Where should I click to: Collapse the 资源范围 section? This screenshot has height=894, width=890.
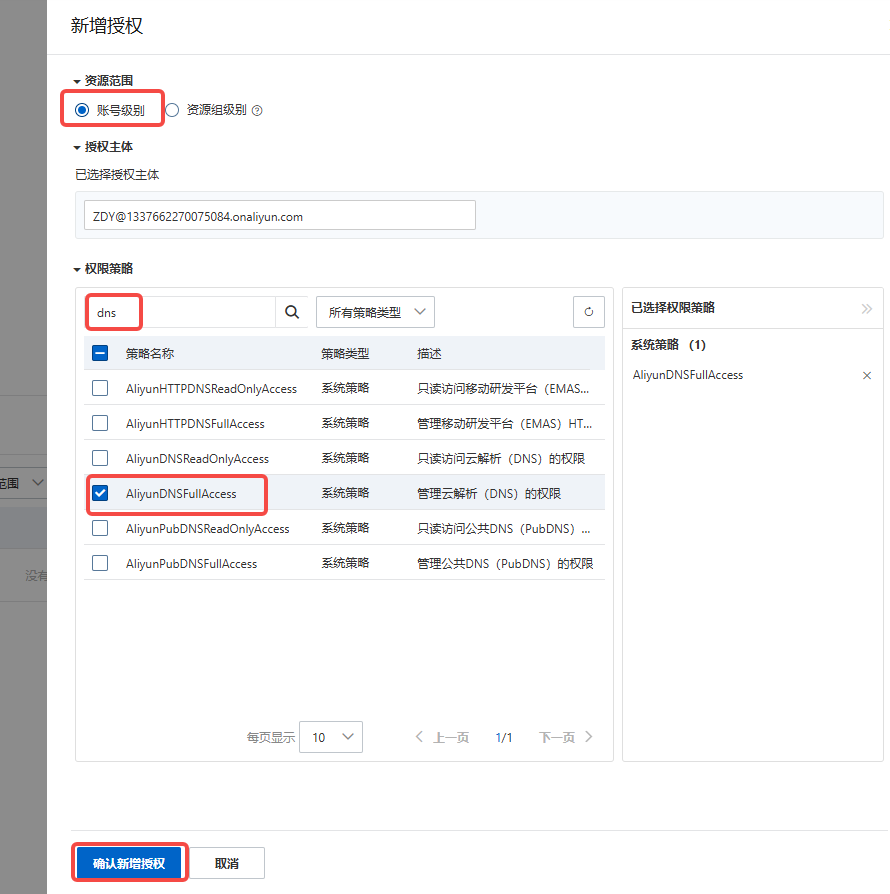click(77, 81)
